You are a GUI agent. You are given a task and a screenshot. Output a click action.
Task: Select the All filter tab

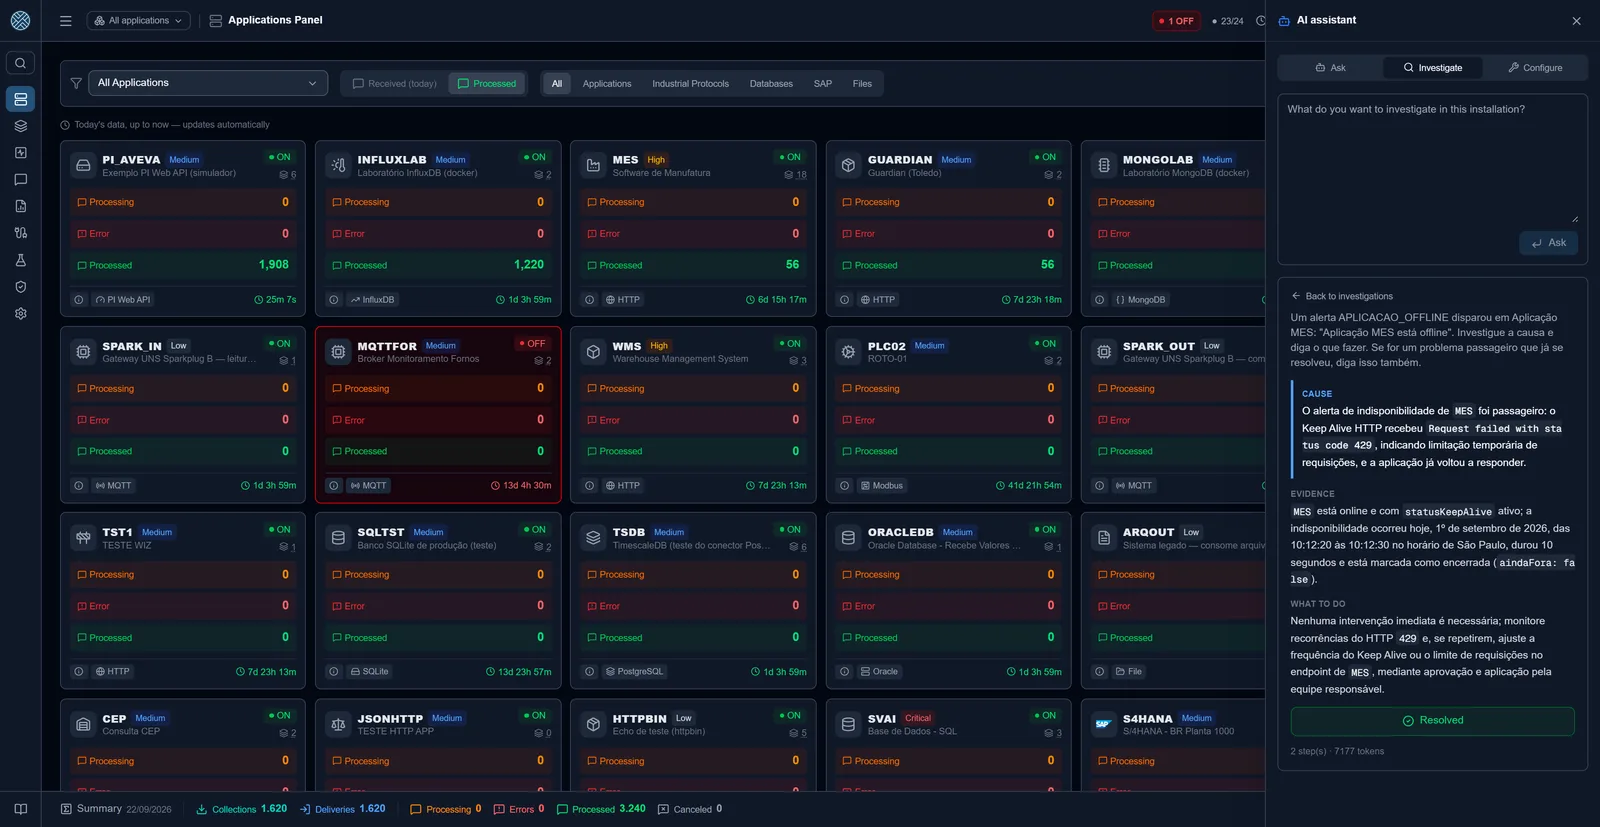point(557,84)
